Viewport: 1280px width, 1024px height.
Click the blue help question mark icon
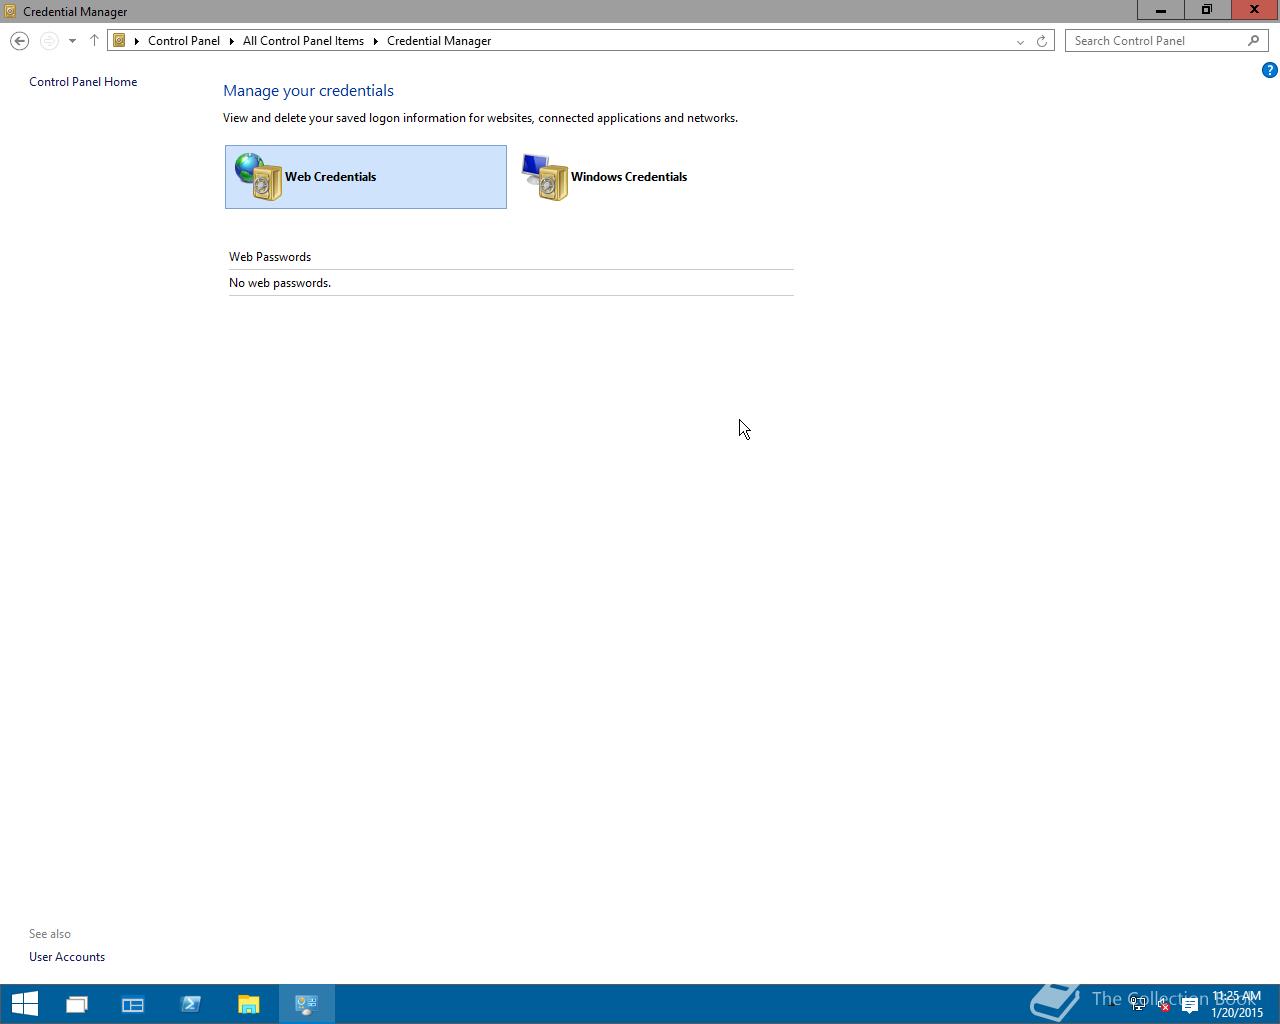tap(1269, 70)
